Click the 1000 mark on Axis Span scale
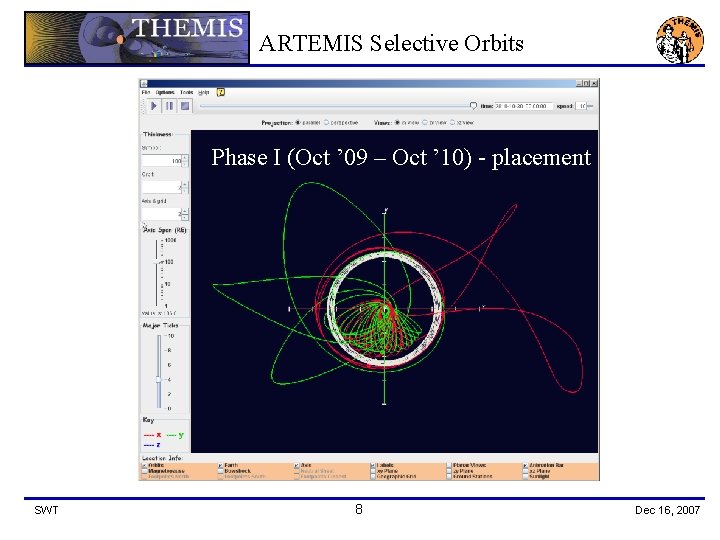This screenshot has height=540, width=720. 170,240
